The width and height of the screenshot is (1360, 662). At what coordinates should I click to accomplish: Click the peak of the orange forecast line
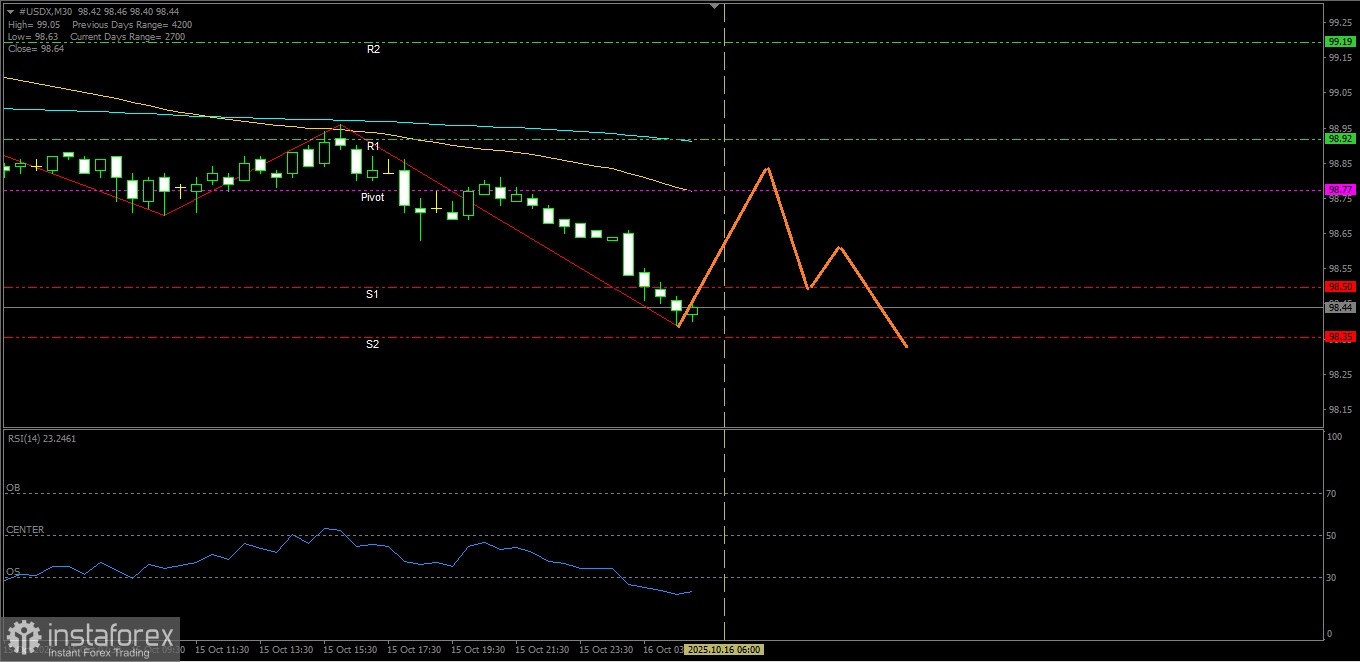[x=767, y=168]
